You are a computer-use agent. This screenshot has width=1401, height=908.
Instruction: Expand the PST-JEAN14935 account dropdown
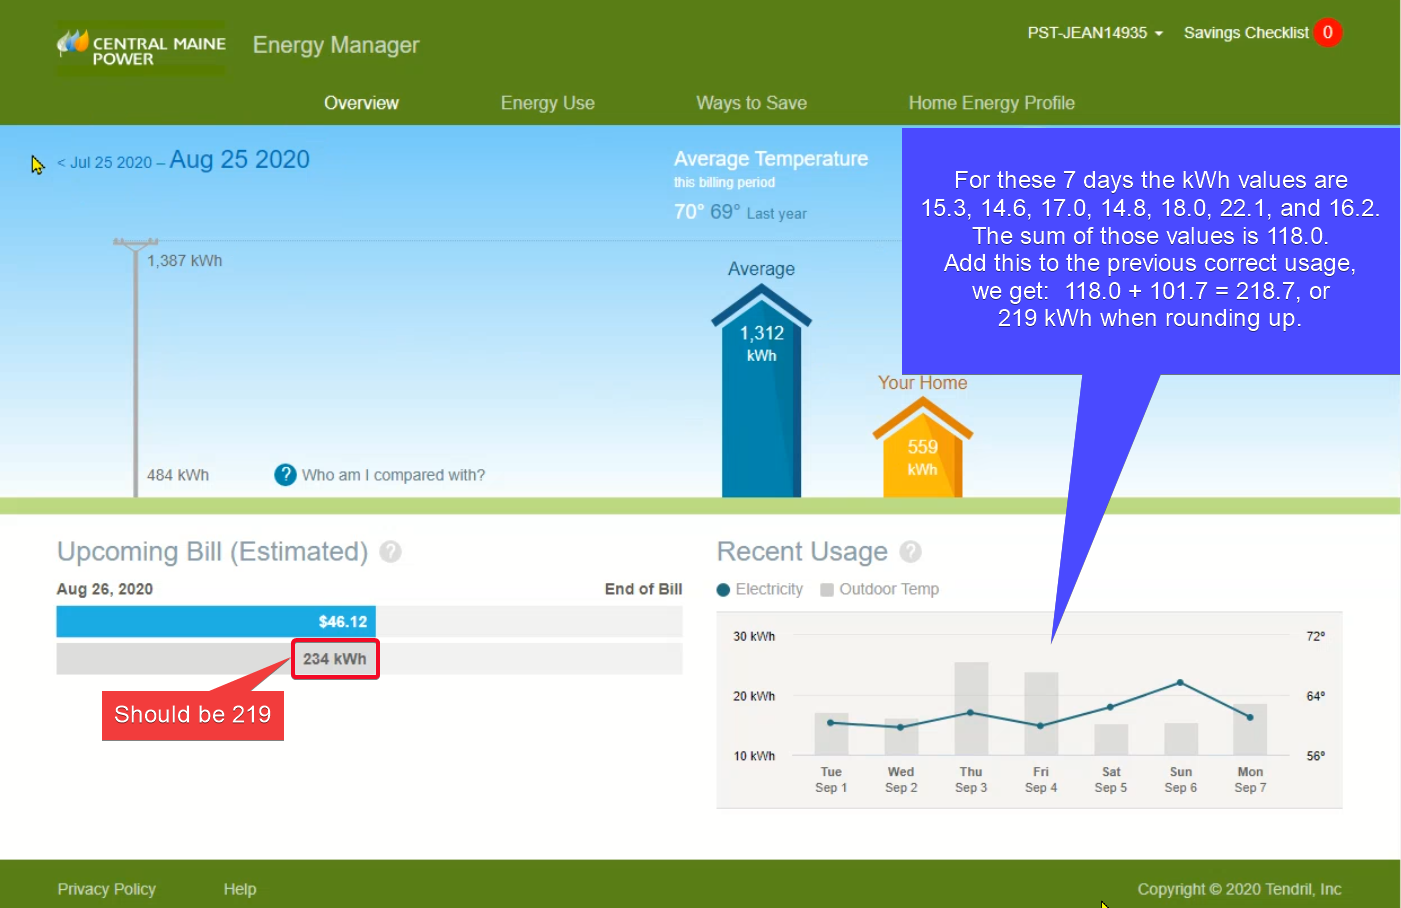pyautogui.click(x=1095, y=33)
